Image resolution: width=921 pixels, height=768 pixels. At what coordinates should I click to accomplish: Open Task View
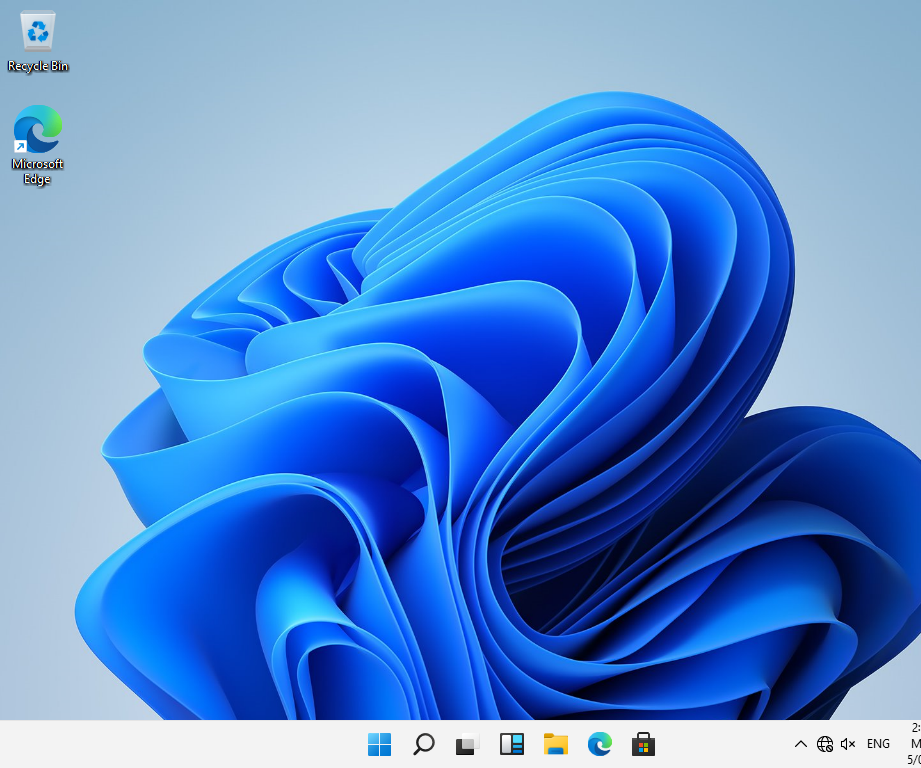467,744
